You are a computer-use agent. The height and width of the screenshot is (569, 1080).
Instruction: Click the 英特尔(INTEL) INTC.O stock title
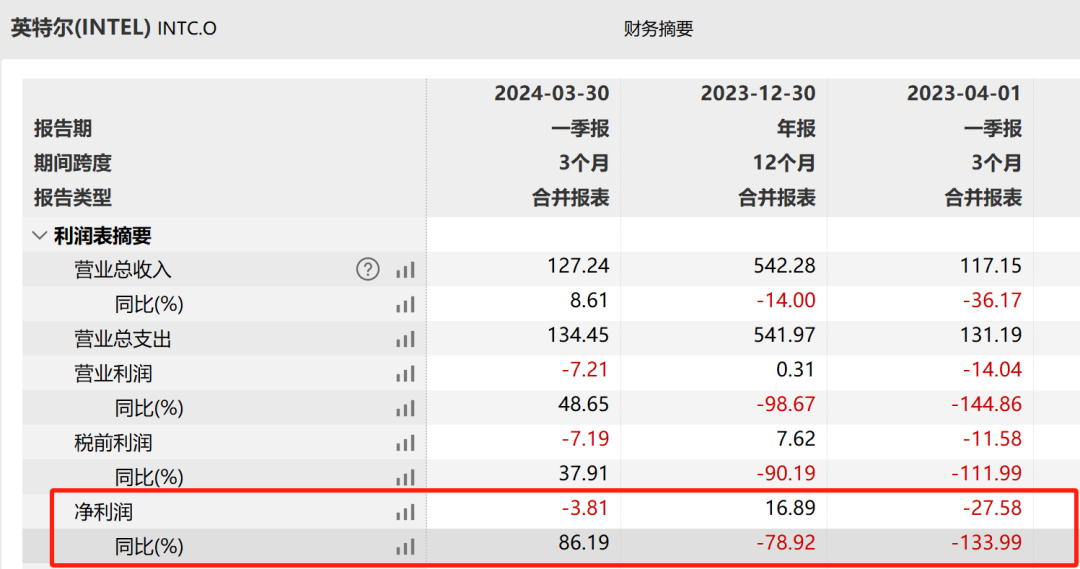pos(113,27)
